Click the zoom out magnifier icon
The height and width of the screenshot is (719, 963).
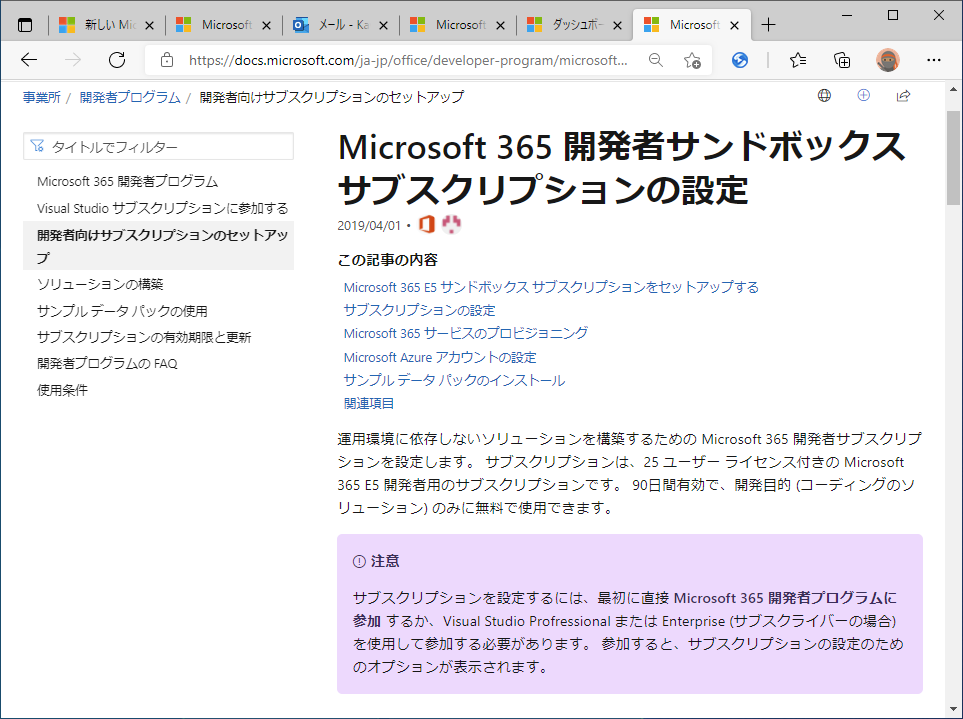click(656, 60)
